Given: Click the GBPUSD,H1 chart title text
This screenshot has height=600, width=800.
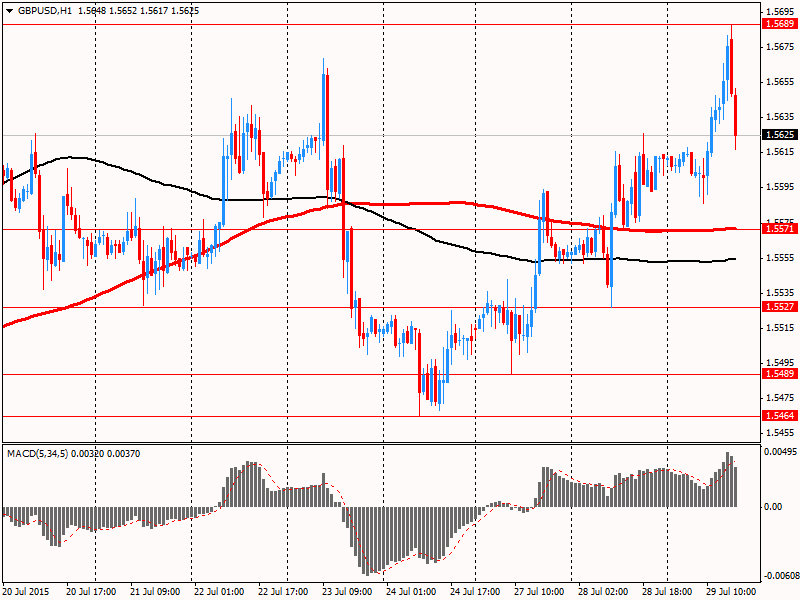Looking at the screenshot, I should coord(44,10).
